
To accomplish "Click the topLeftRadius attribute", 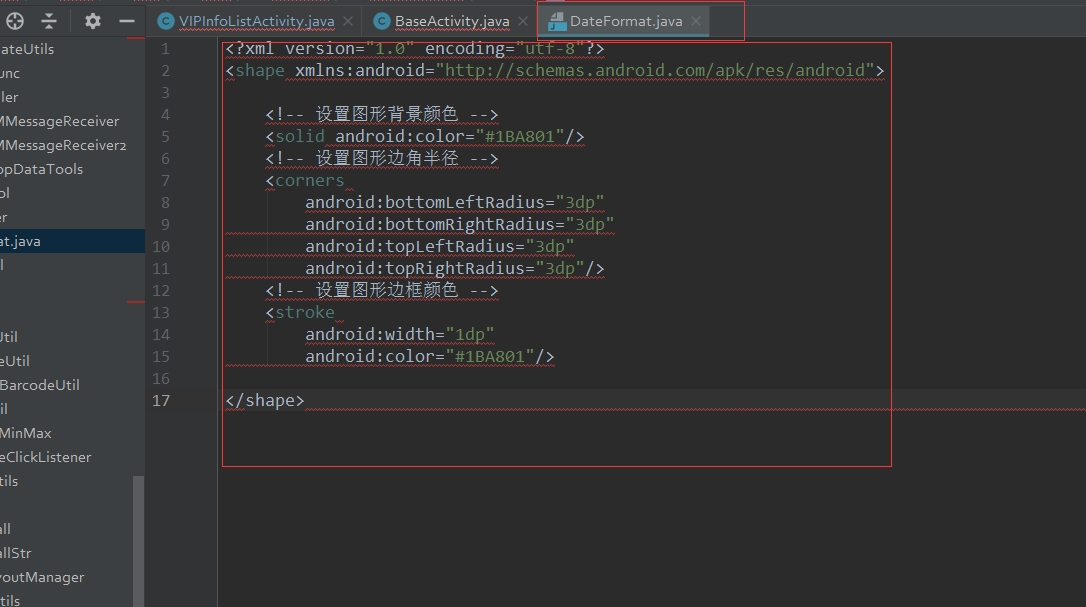I will click(x=439, y=247).
